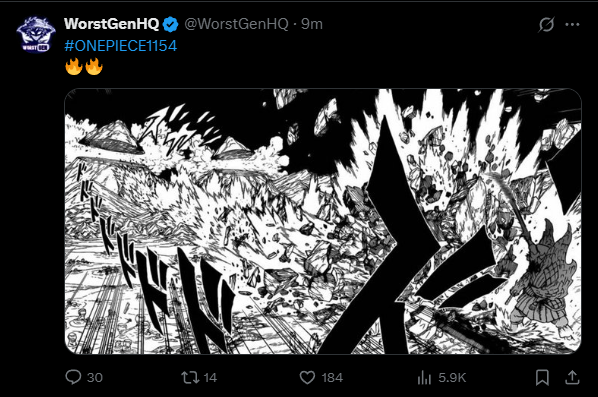Share the post via upload arrow icon
The width and height of the screenshot is (598, 397).
(572, 377)
